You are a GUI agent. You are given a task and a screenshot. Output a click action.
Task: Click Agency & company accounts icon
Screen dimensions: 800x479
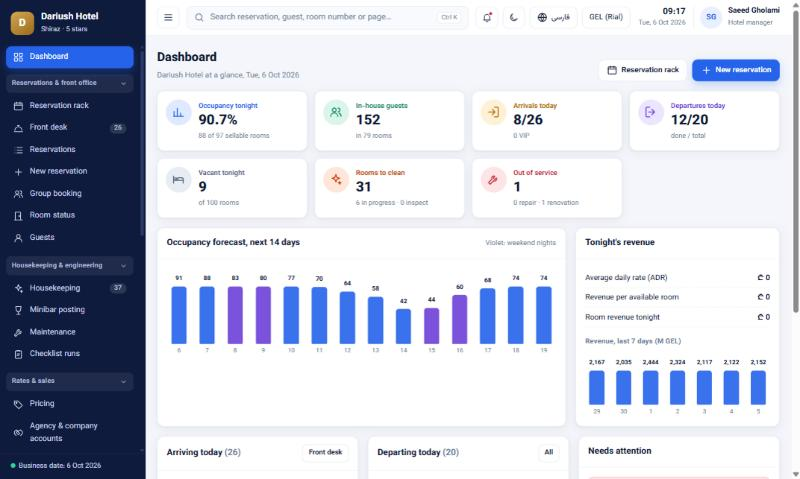coord(18,433)
